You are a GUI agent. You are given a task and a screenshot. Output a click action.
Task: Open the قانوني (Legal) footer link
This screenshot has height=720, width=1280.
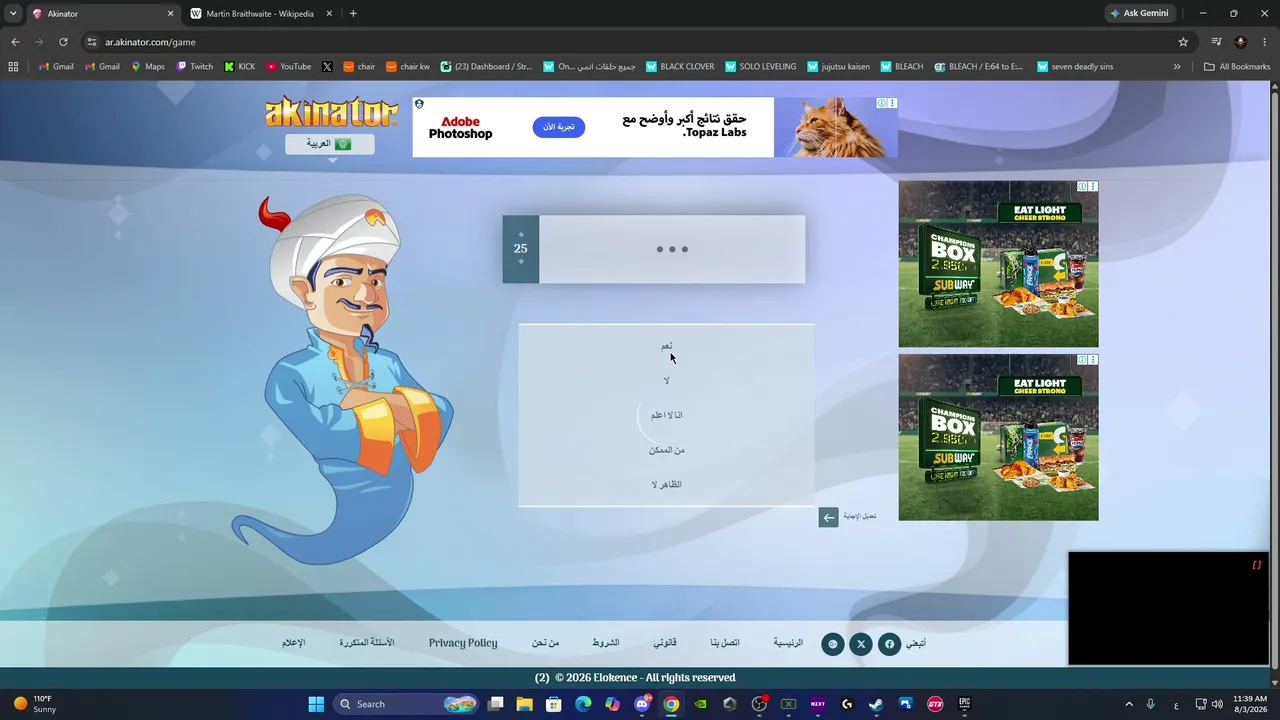click(665, 643)
